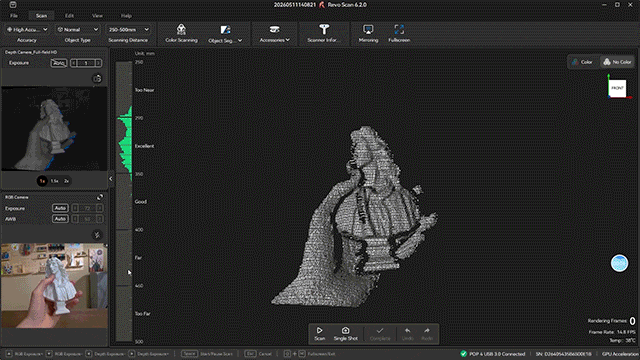Start scanning with the Scan play button
This screenshot has width=640, height=360.
click(320, 333)
